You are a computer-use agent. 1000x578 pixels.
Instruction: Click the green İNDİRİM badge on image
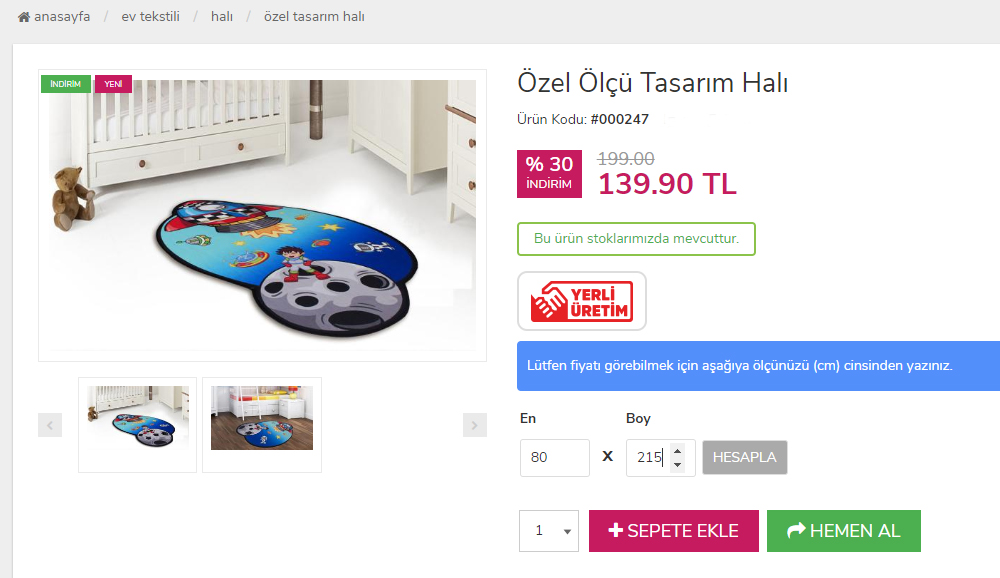click(66, 84)
